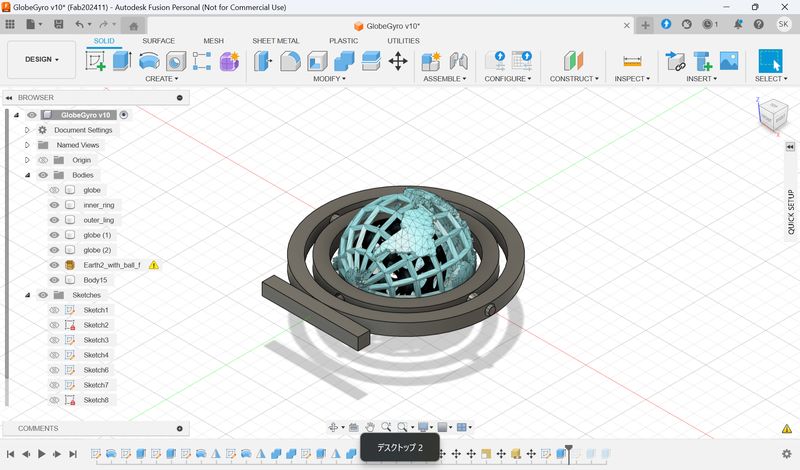Viewport: 800px width, 470px height.
Task: Open the CONSTRUCT dropdown menu
Action: click(x=574, y=79)
